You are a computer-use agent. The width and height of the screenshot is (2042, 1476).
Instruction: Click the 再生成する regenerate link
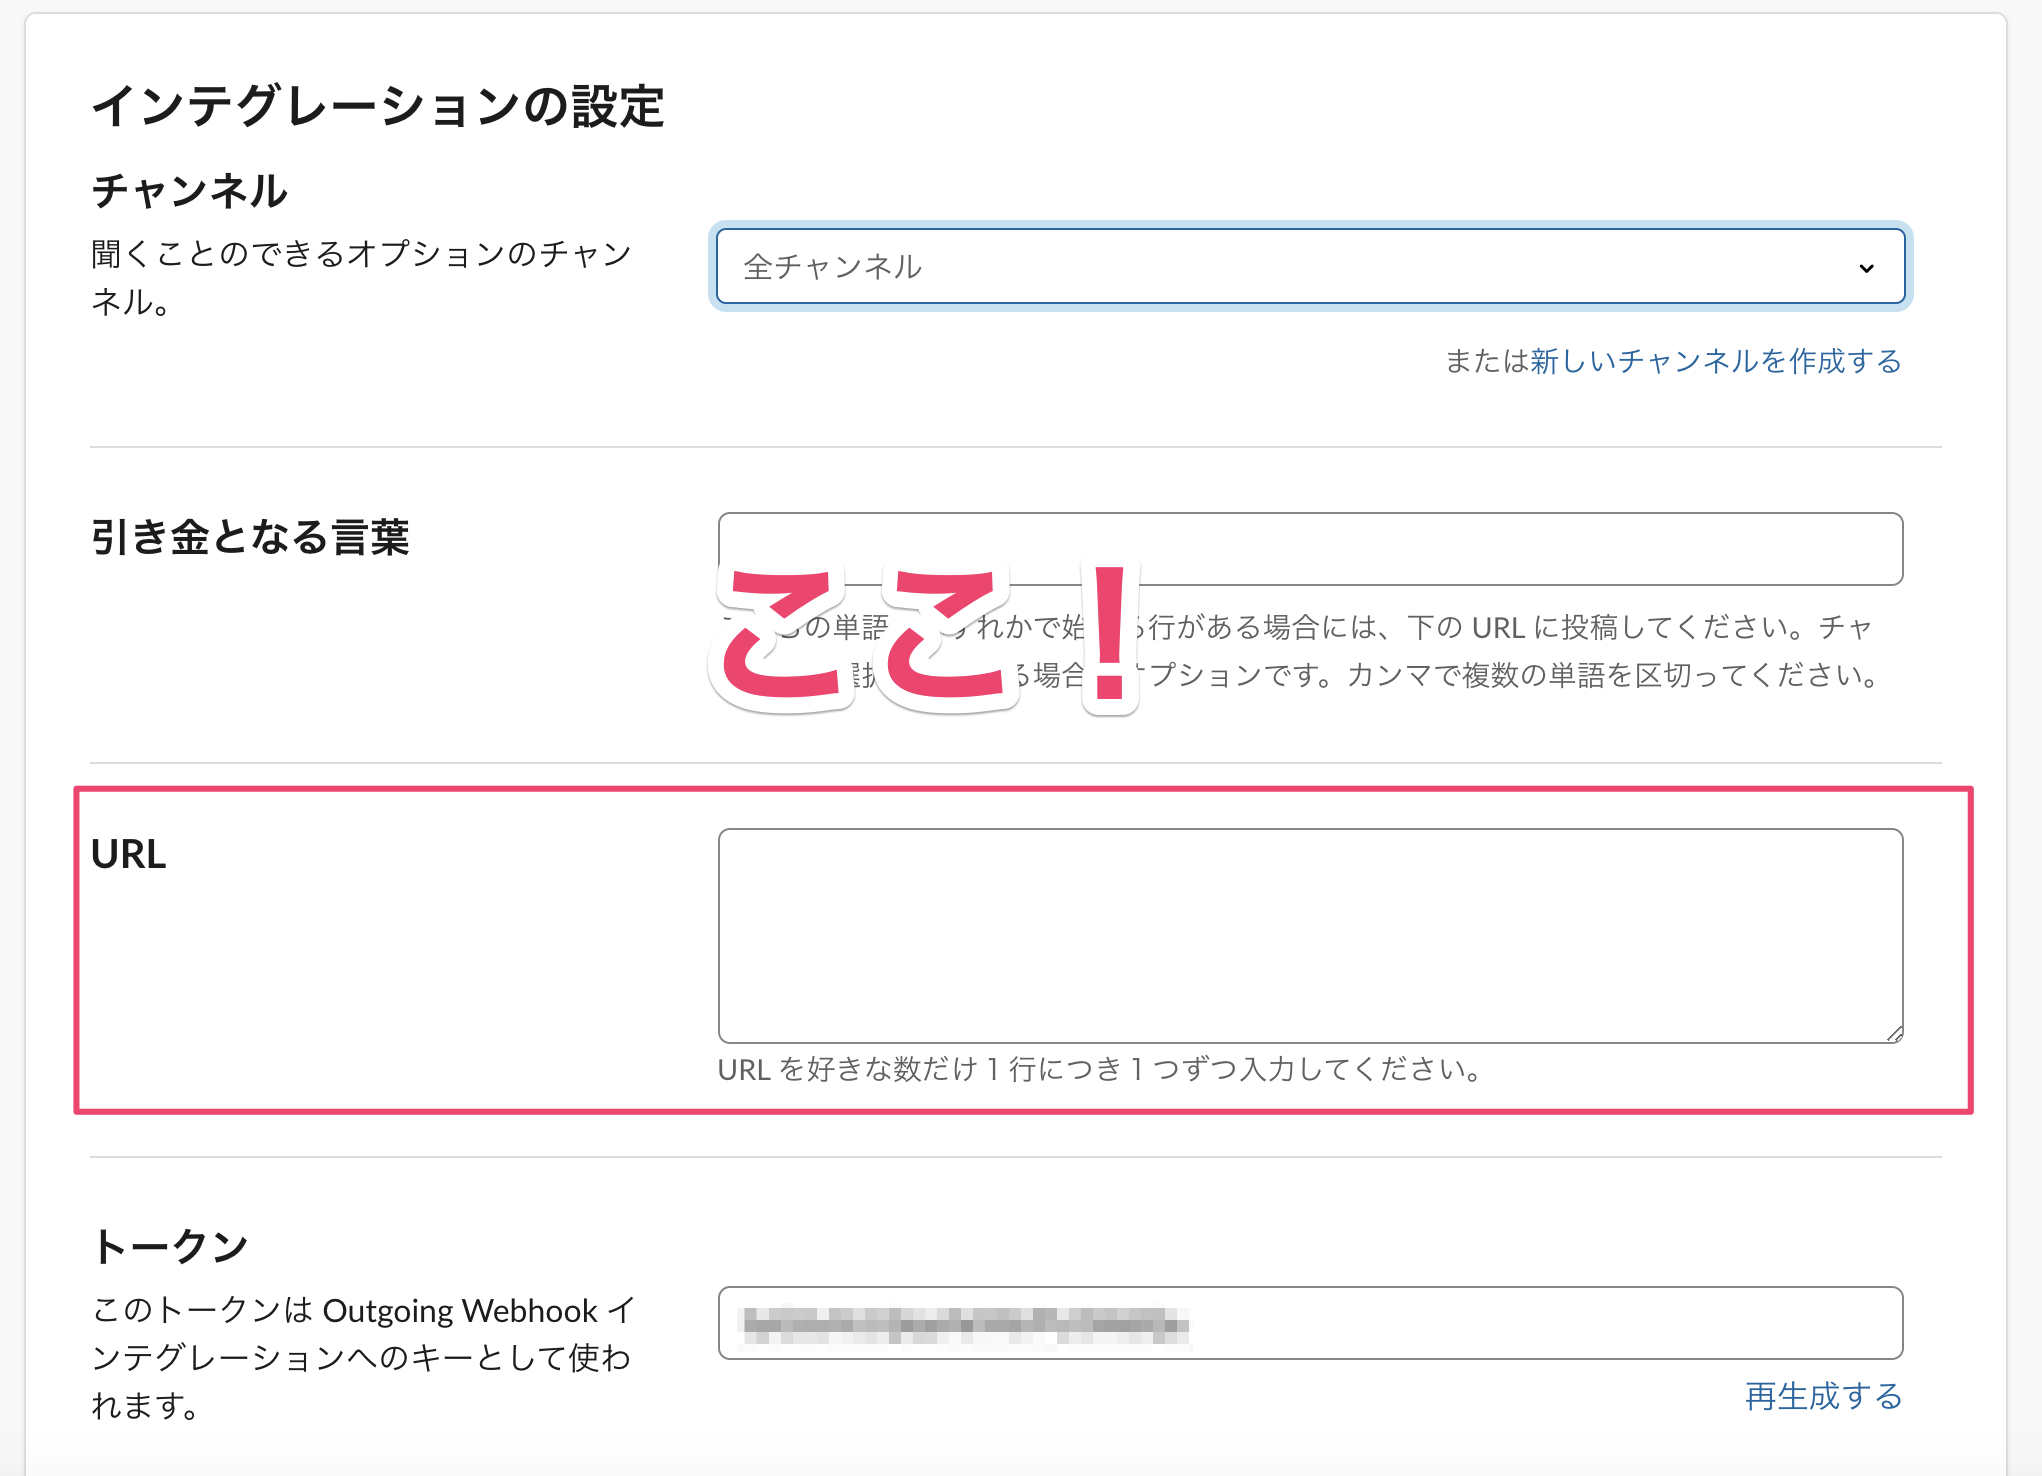click(x=1823, y=1396)
